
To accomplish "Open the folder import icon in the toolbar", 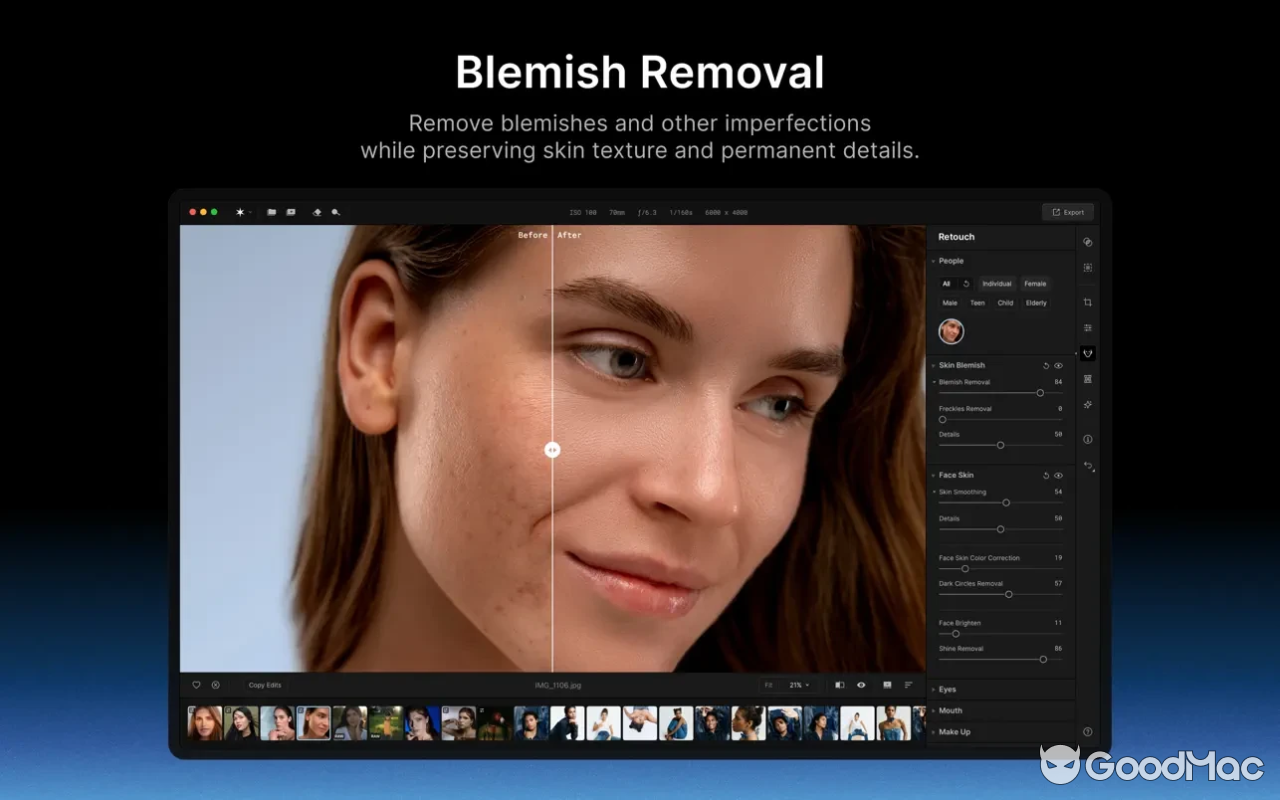I will pyautogui.click(x=272, y=212).
